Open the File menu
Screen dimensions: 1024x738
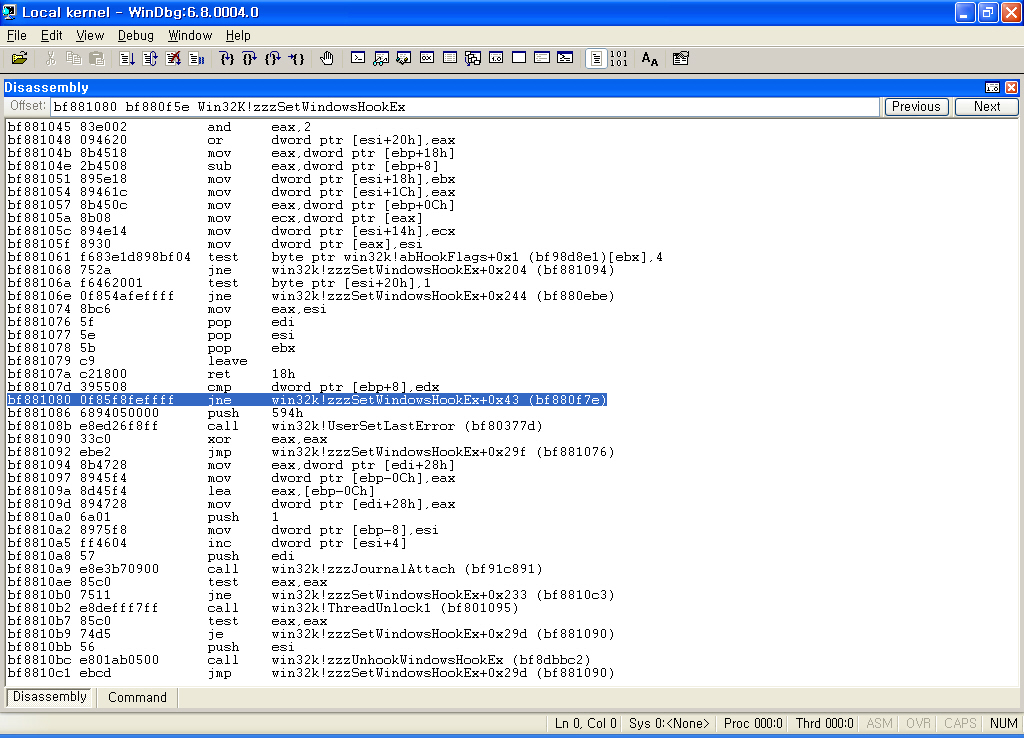[16, 35]
